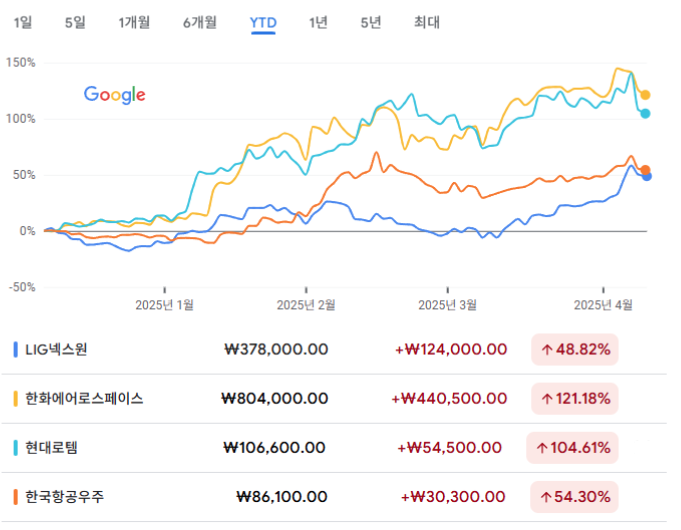Click the price ₩378,000.00
The image size is (681, 530).
click(x=276, y=349)
